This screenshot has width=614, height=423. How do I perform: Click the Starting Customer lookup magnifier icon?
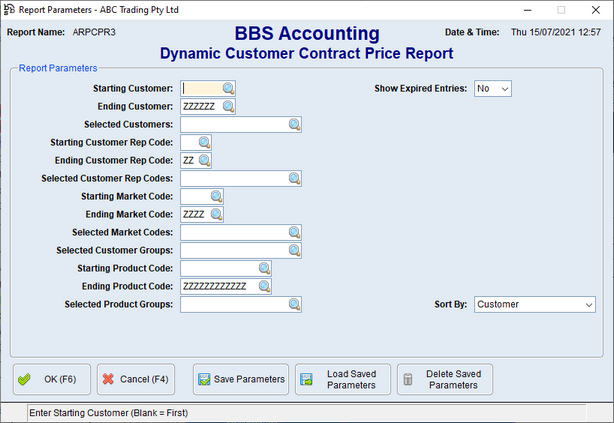[228, 89]
